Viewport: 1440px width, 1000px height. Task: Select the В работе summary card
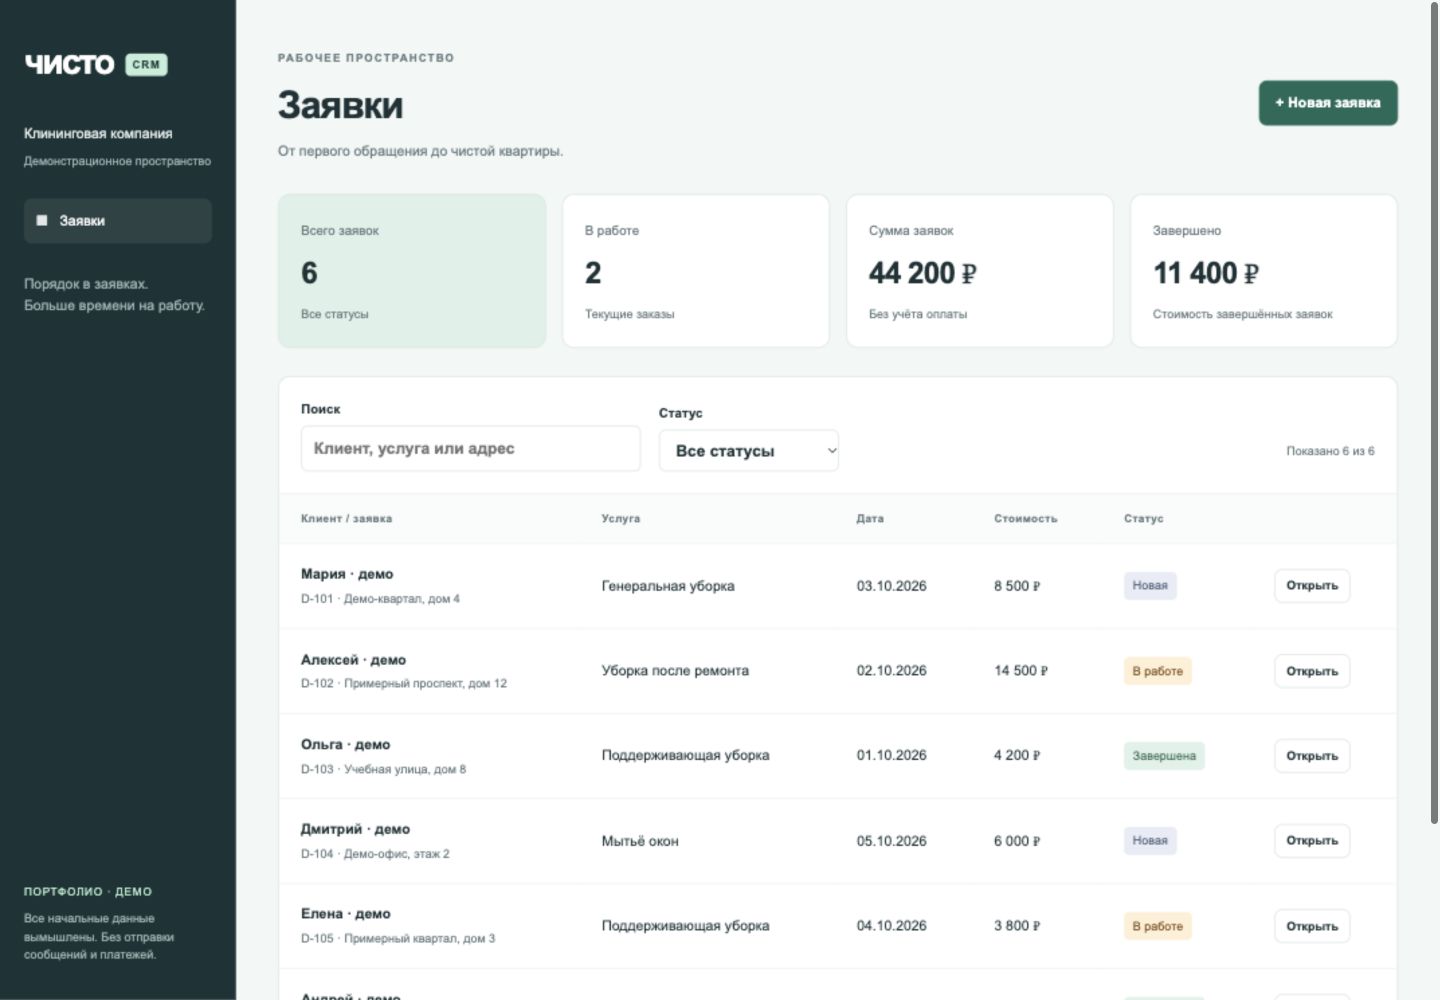coord(696,271)
